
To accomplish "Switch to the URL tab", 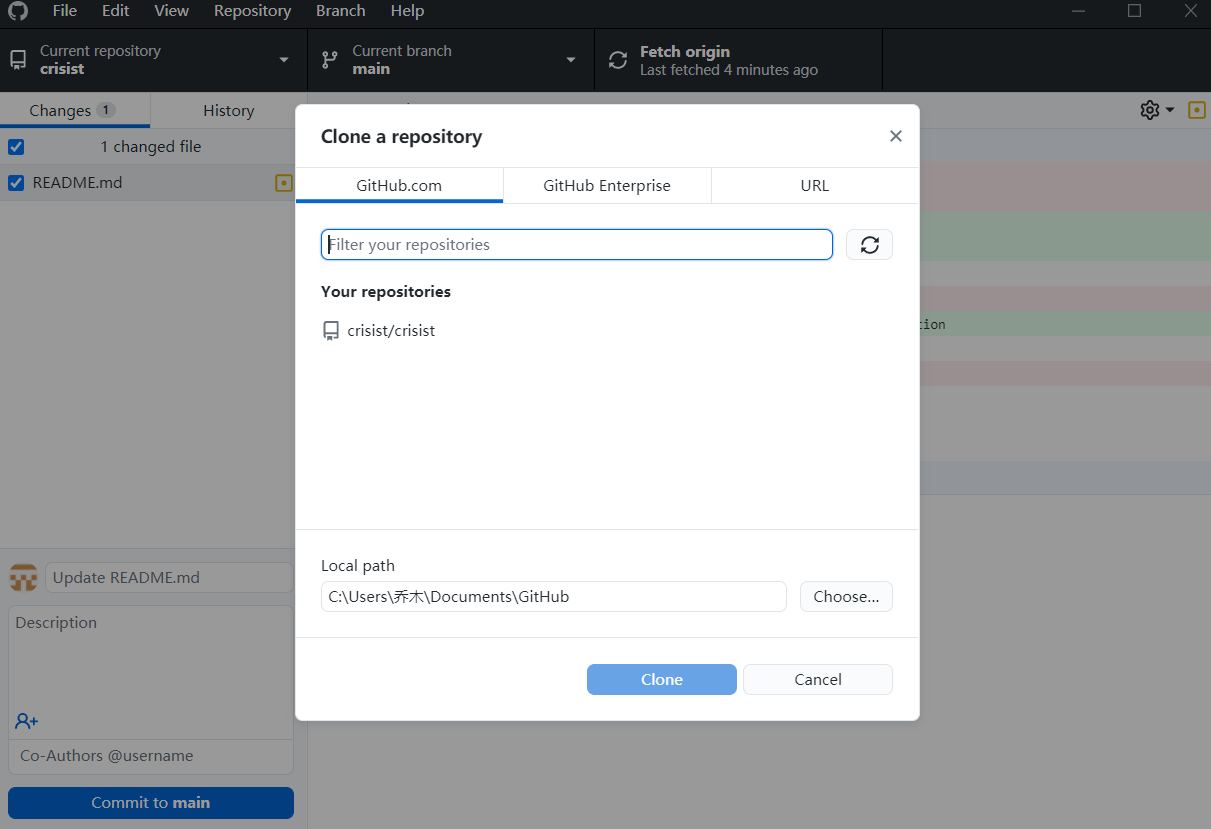I will coord(815,186).
